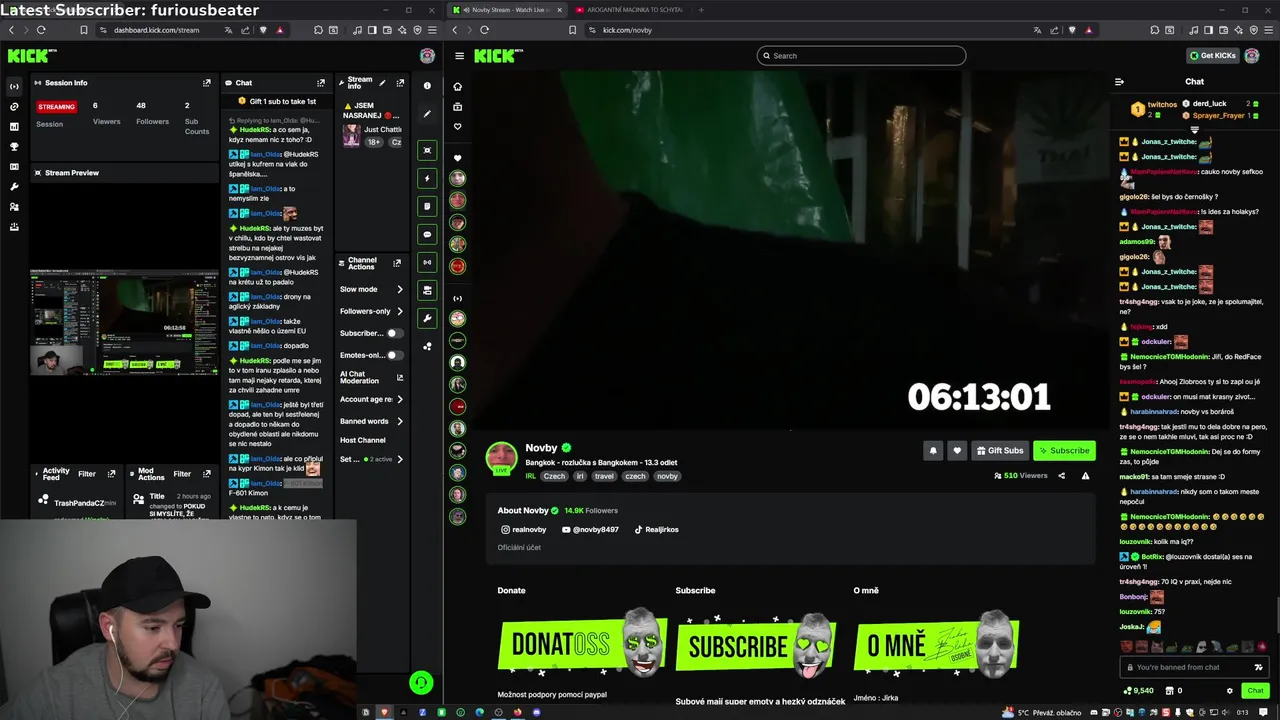1280x720 pixels.
Task: Open the link icon in dashboard sidebar
Action: (x=14, y=106)
